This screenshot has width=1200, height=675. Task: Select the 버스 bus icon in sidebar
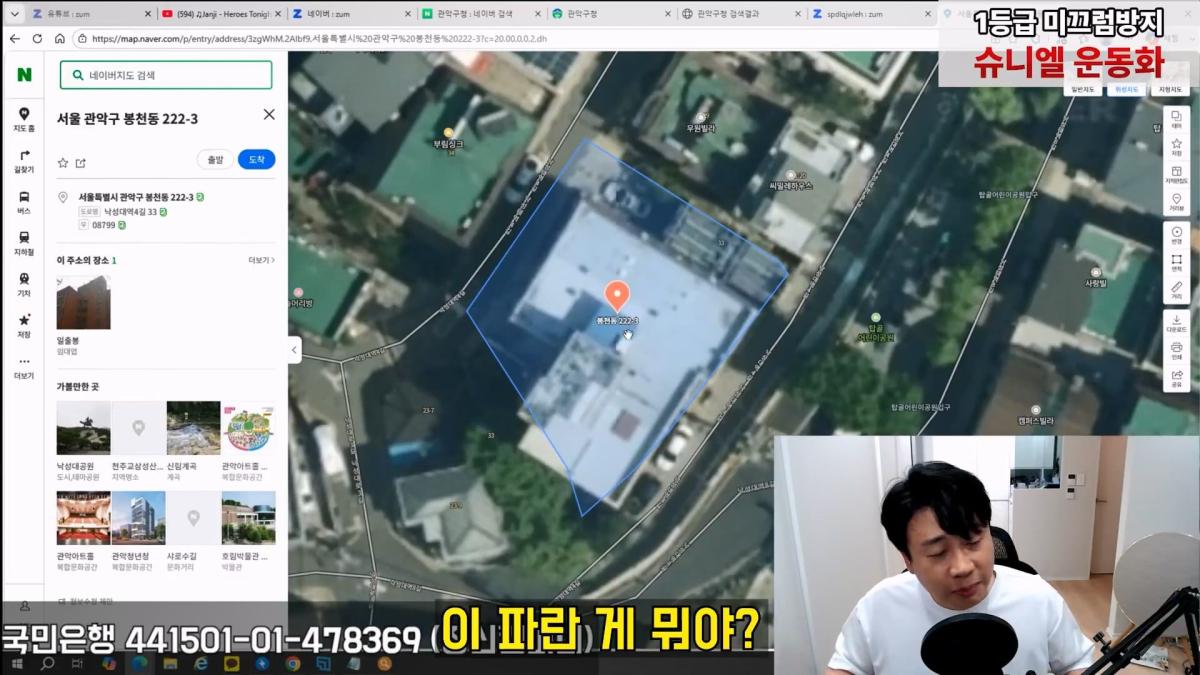click(x=23, y=202)
